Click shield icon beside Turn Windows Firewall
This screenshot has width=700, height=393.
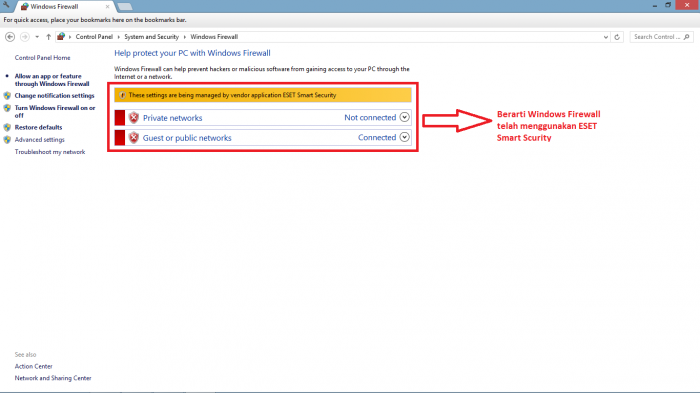tap(7, 108)
